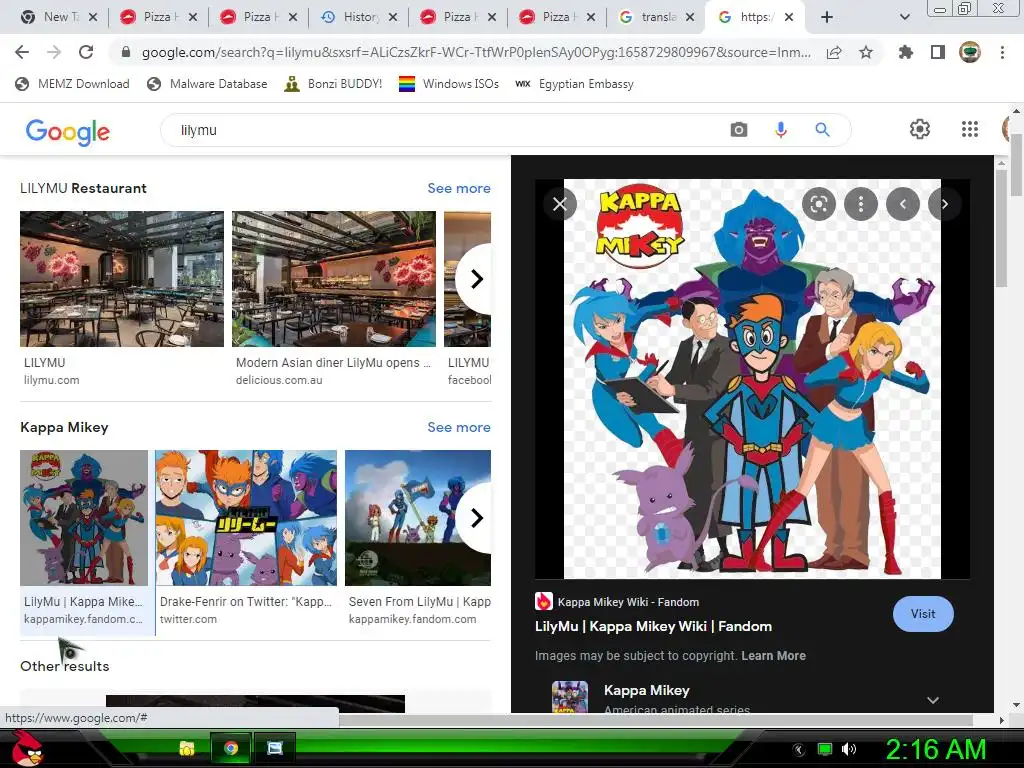The width and height of the screenshot is (1024, 768).
Task: Advance the Kappa Mikey image carousel
Action: tap(477, 519)
